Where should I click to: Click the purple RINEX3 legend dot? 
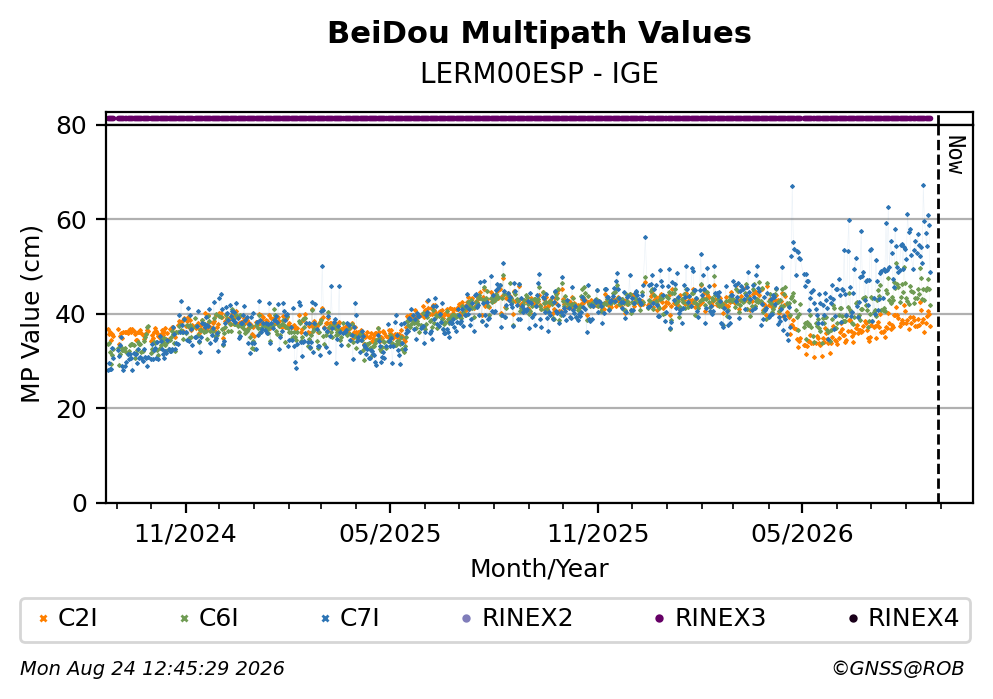(x=659, y=619)
